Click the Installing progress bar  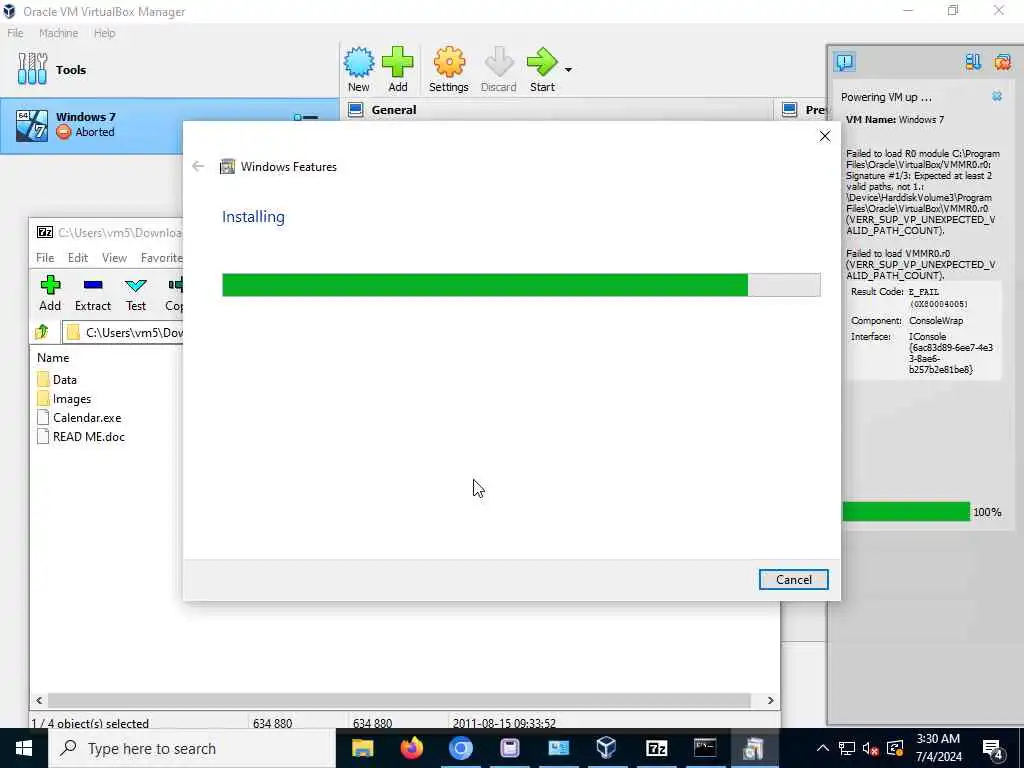[521, 285]
